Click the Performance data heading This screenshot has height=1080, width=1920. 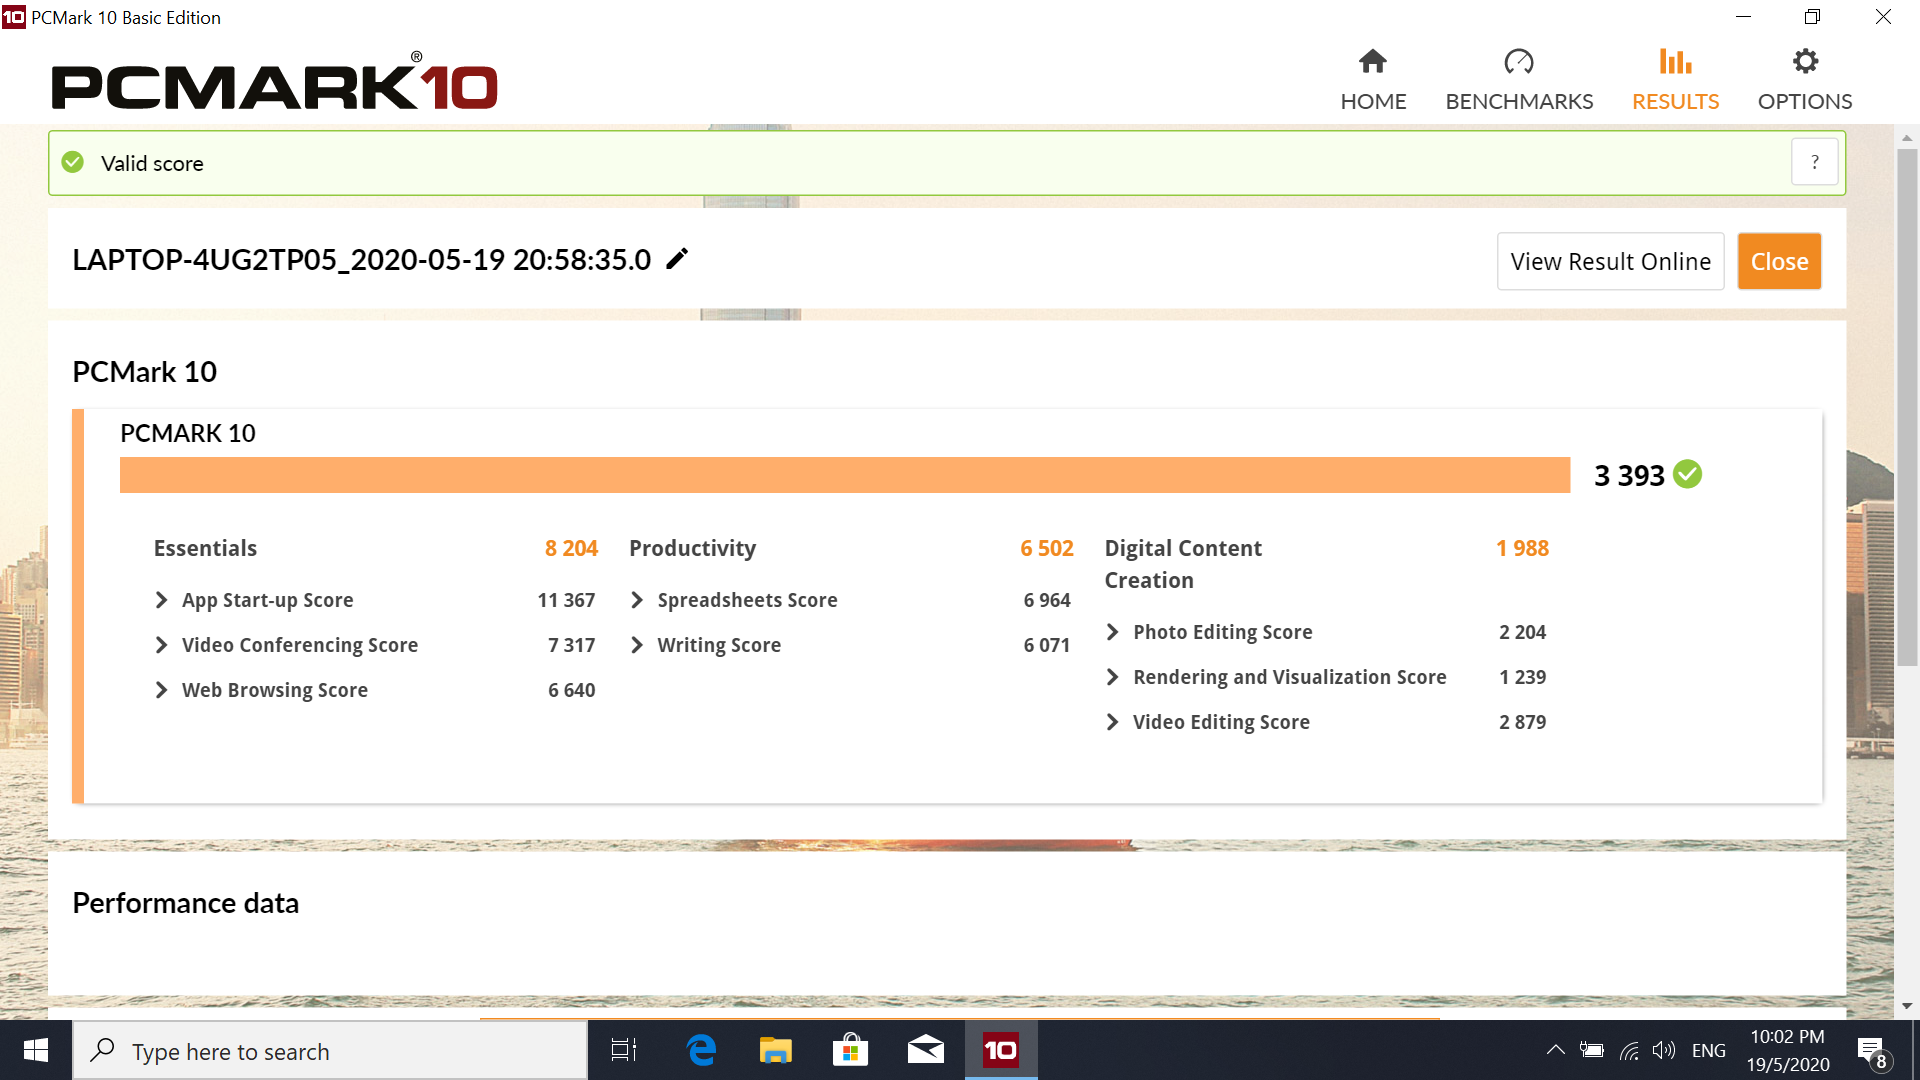(x=186, y=903)
